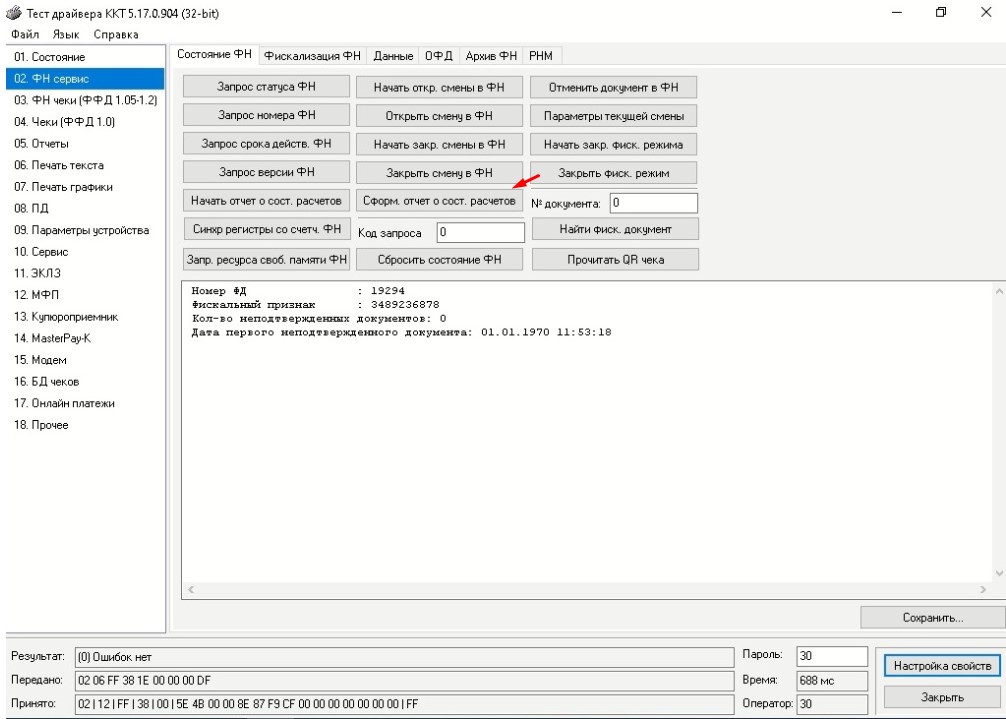Select the ОФД tab
1006x719 pixels.
click(439, 56)
